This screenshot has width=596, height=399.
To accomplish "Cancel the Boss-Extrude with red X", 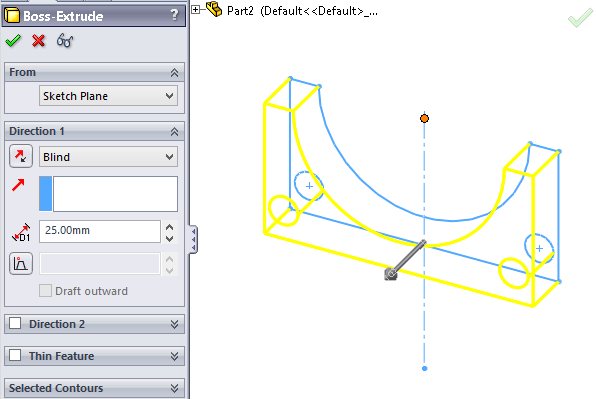I will pos(38,40).
